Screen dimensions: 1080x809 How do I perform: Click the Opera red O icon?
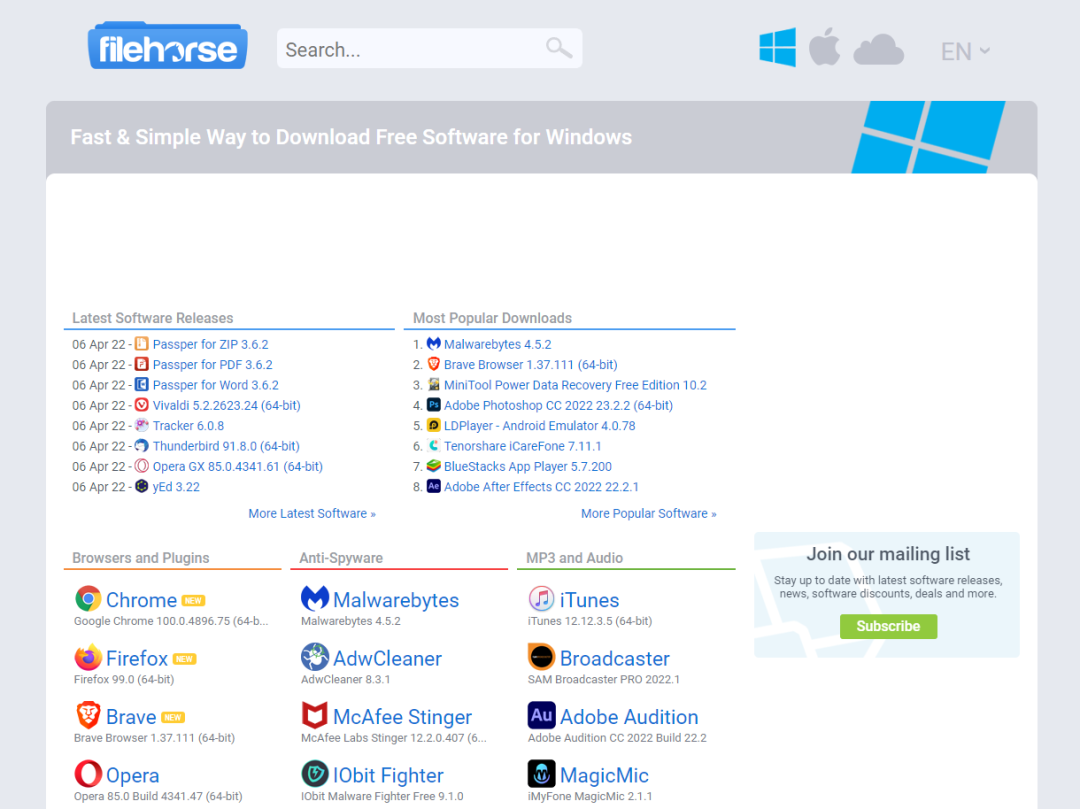pos(88,774)
